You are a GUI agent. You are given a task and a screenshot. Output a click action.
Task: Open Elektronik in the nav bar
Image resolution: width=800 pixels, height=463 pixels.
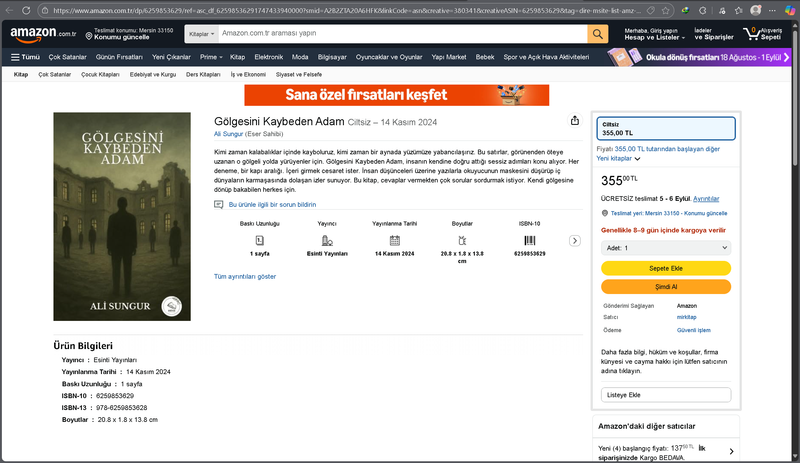(x=268, y=57)
